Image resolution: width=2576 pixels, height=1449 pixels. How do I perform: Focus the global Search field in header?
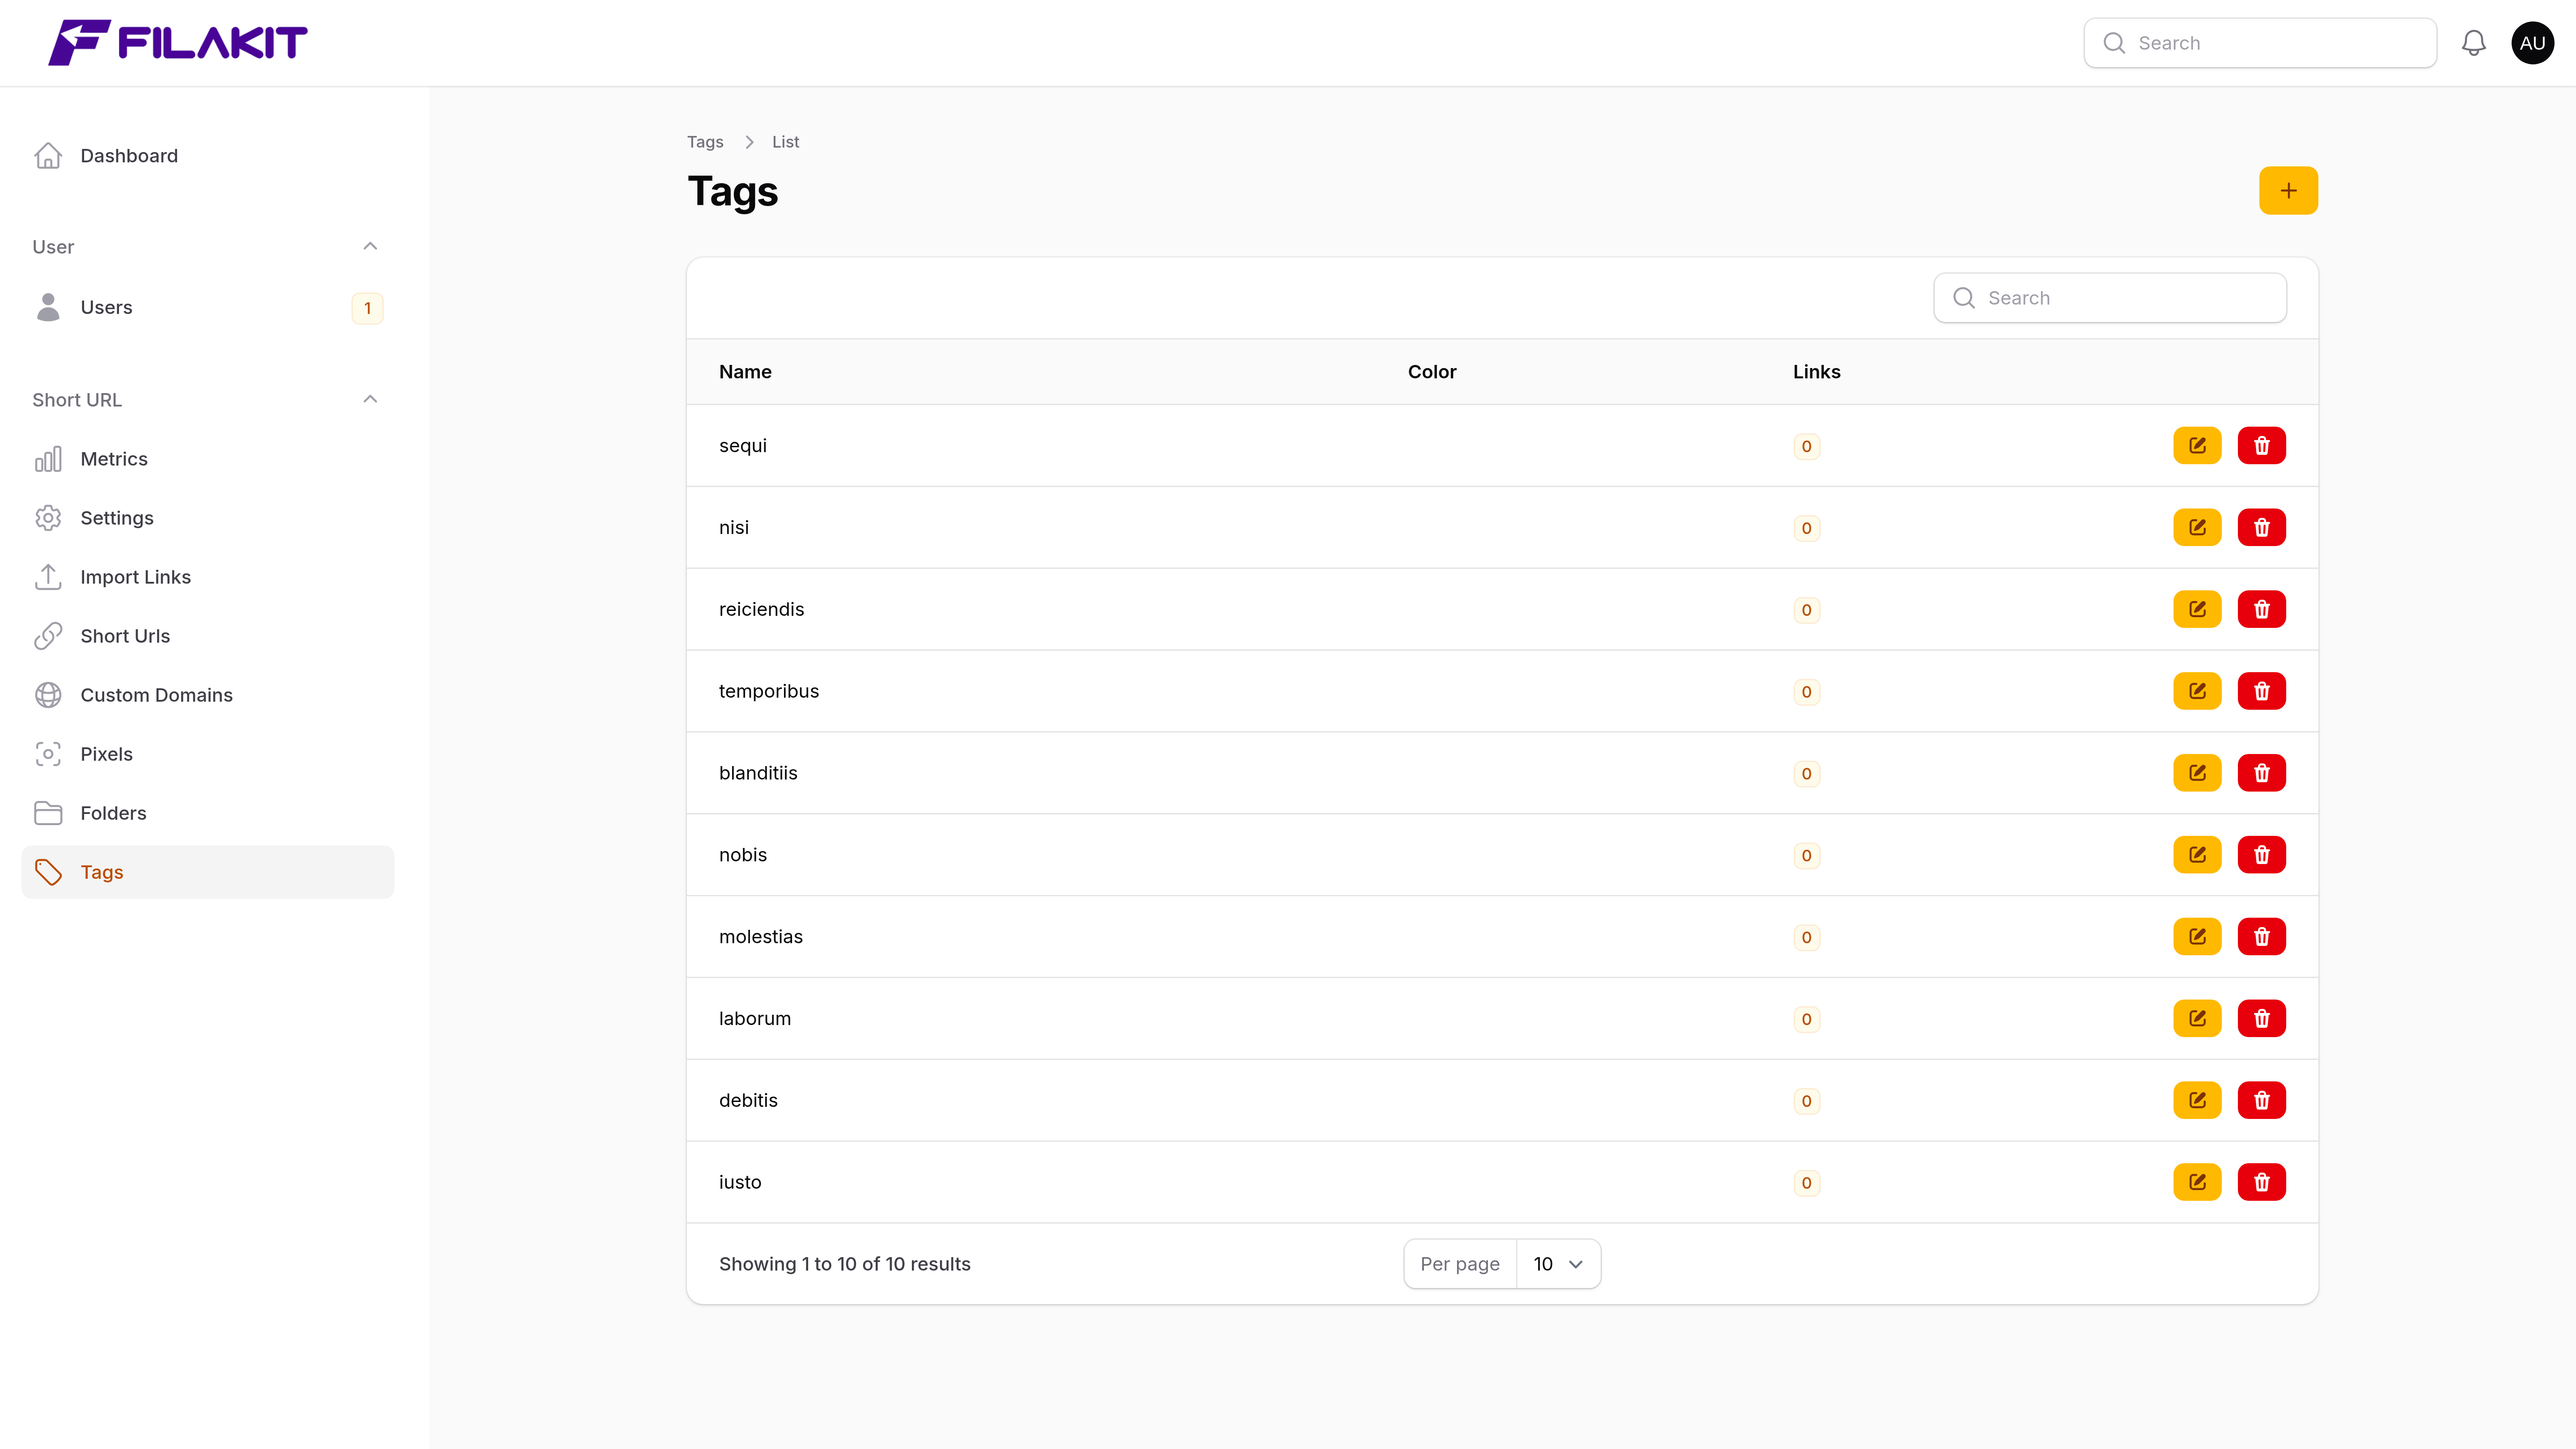[2260, 43]
